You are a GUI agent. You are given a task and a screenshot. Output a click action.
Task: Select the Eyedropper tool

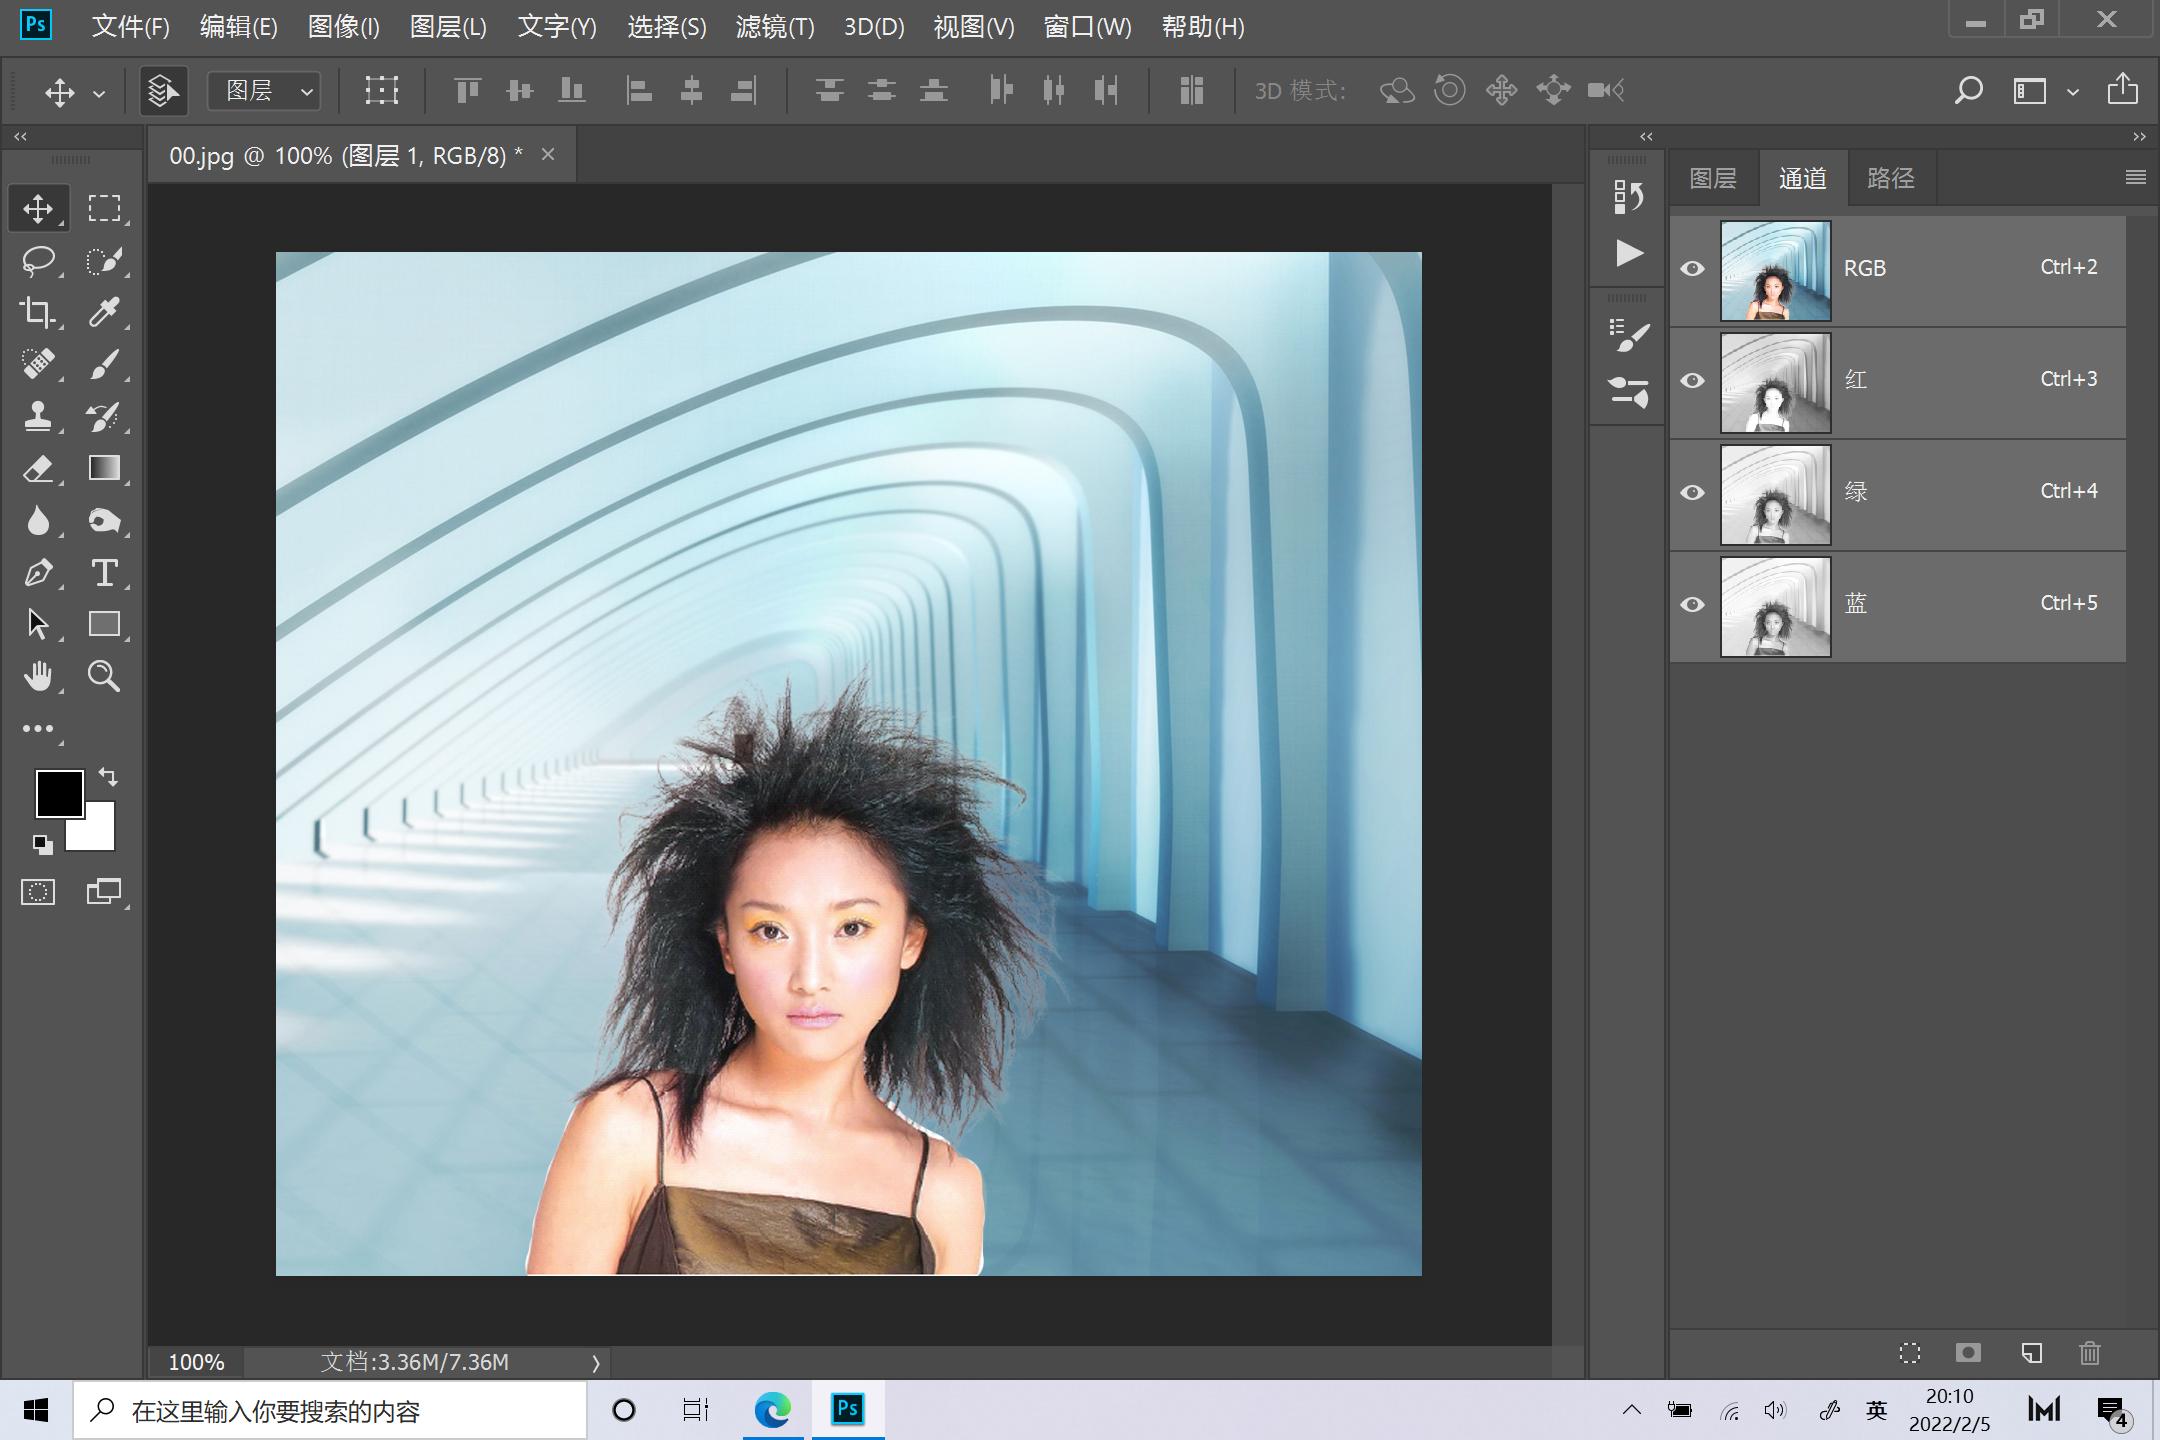pos(104,313)
